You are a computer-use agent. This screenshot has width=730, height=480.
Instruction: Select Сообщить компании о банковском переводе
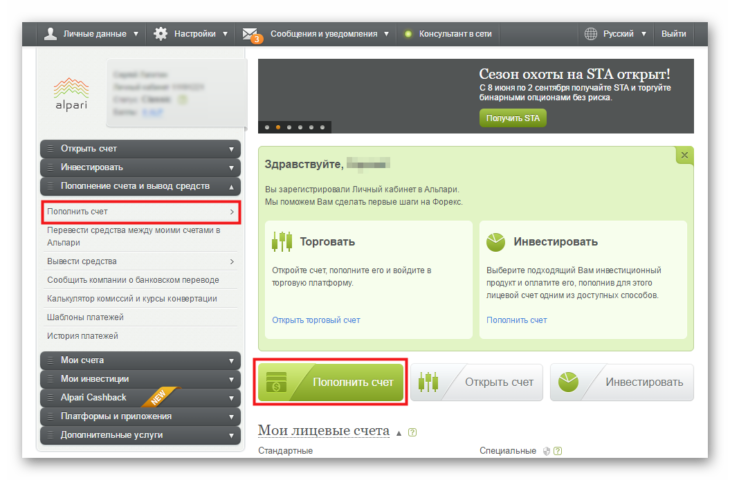(x=141, y=280)
